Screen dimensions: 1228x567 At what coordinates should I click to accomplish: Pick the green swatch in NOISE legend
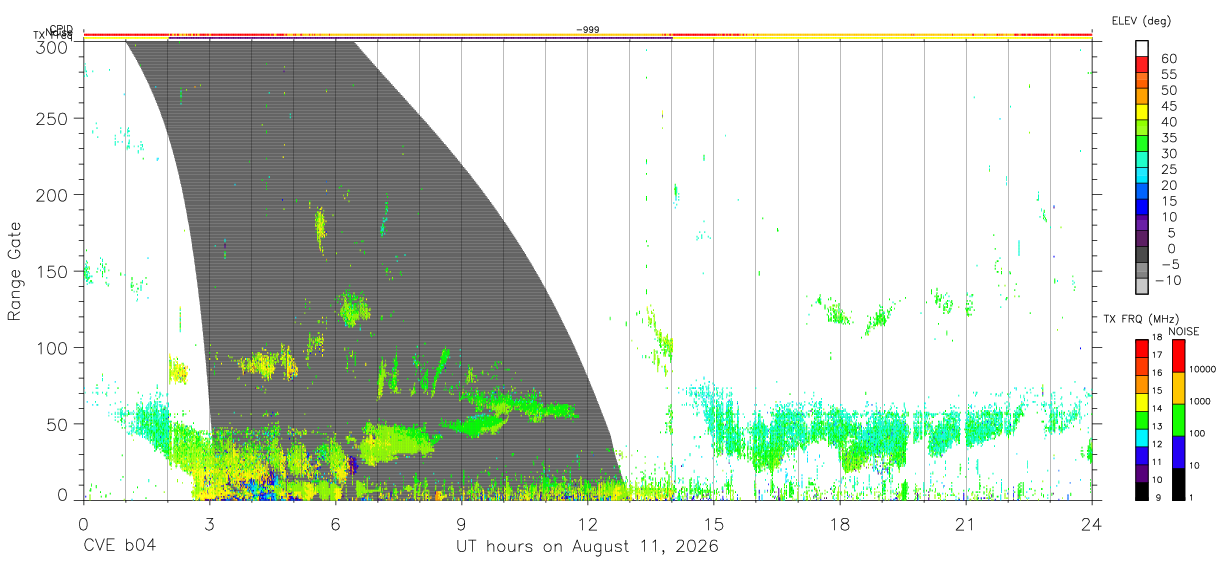(x=1178, y=420)
